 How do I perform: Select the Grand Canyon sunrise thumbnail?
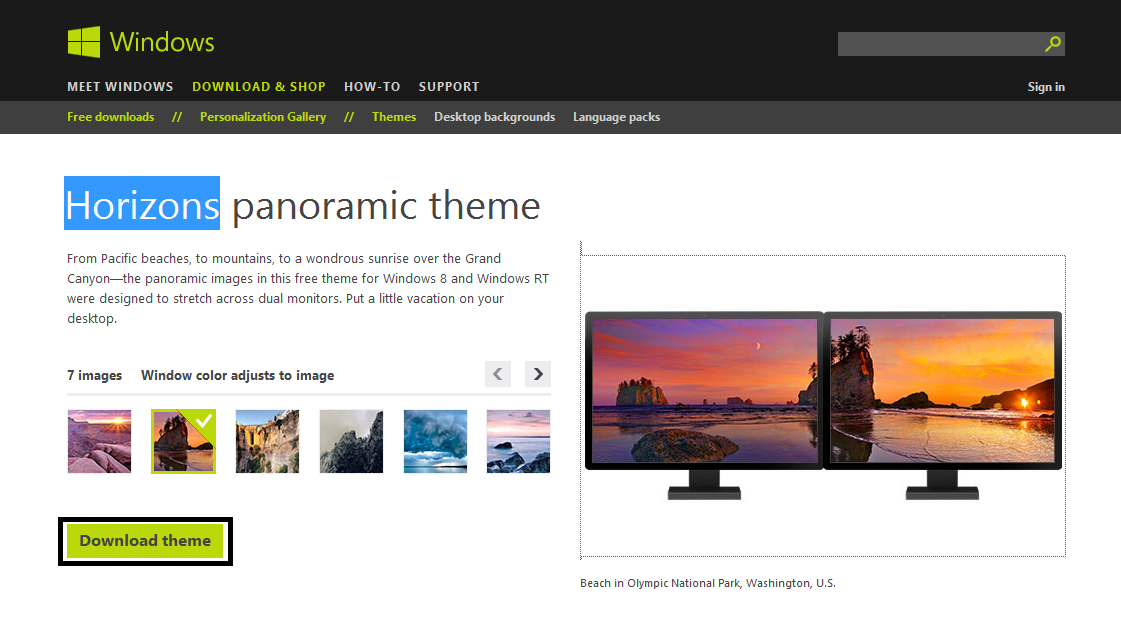tap(99, 441)
